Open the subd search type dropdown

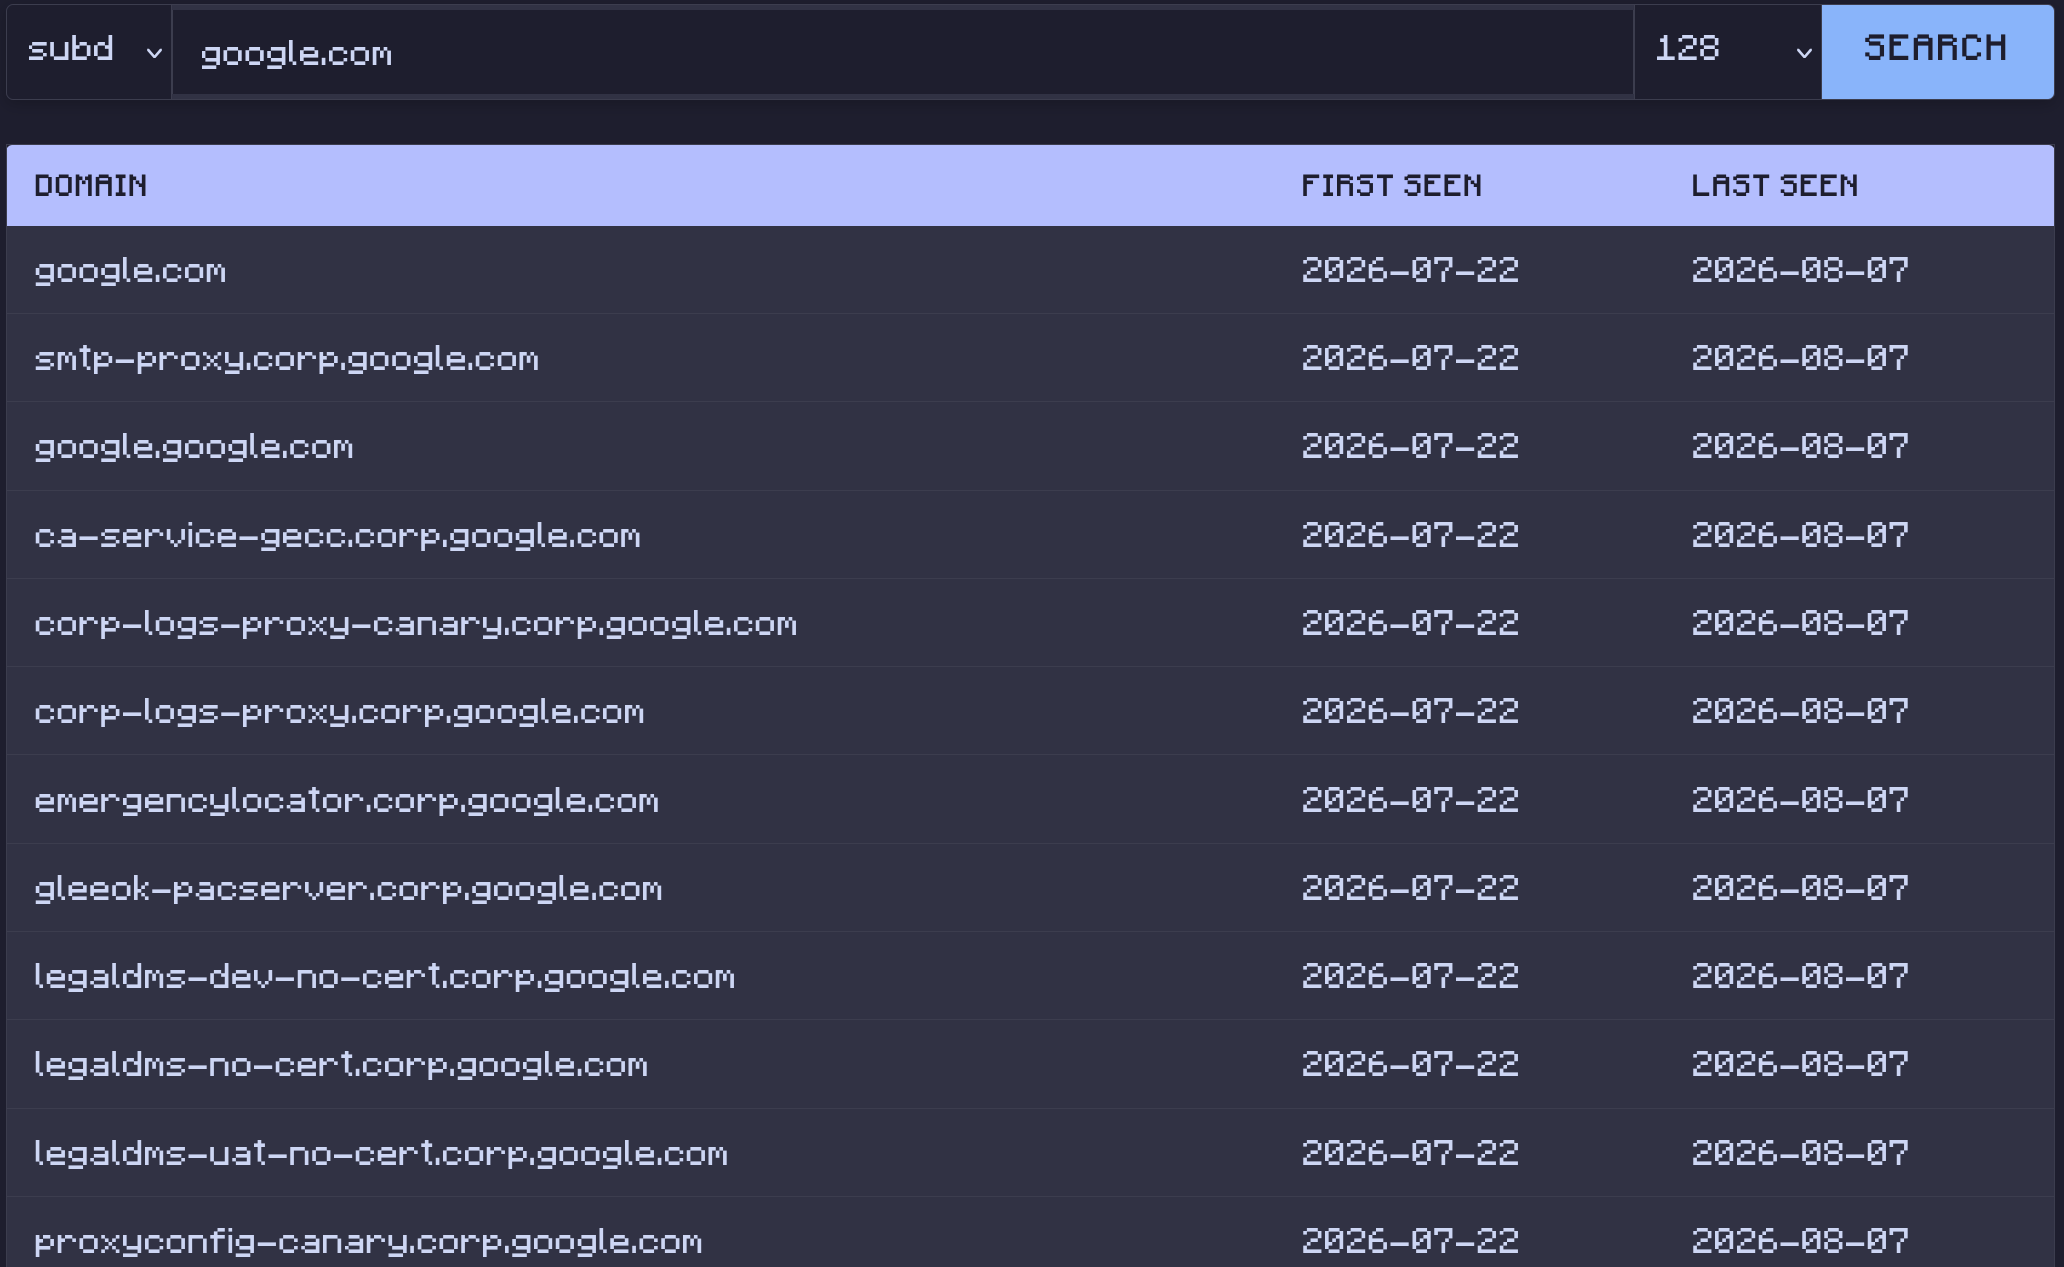90,51
